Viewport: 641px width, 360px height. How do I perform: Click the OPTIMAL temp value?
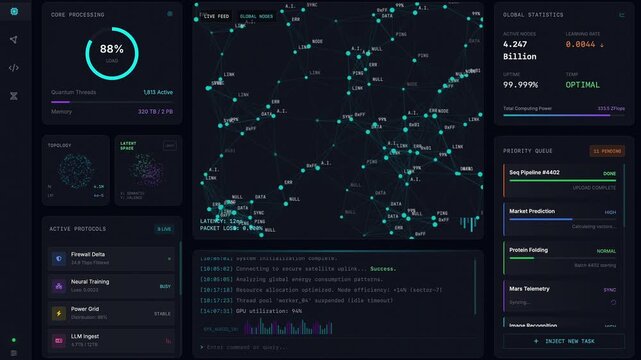583,85
